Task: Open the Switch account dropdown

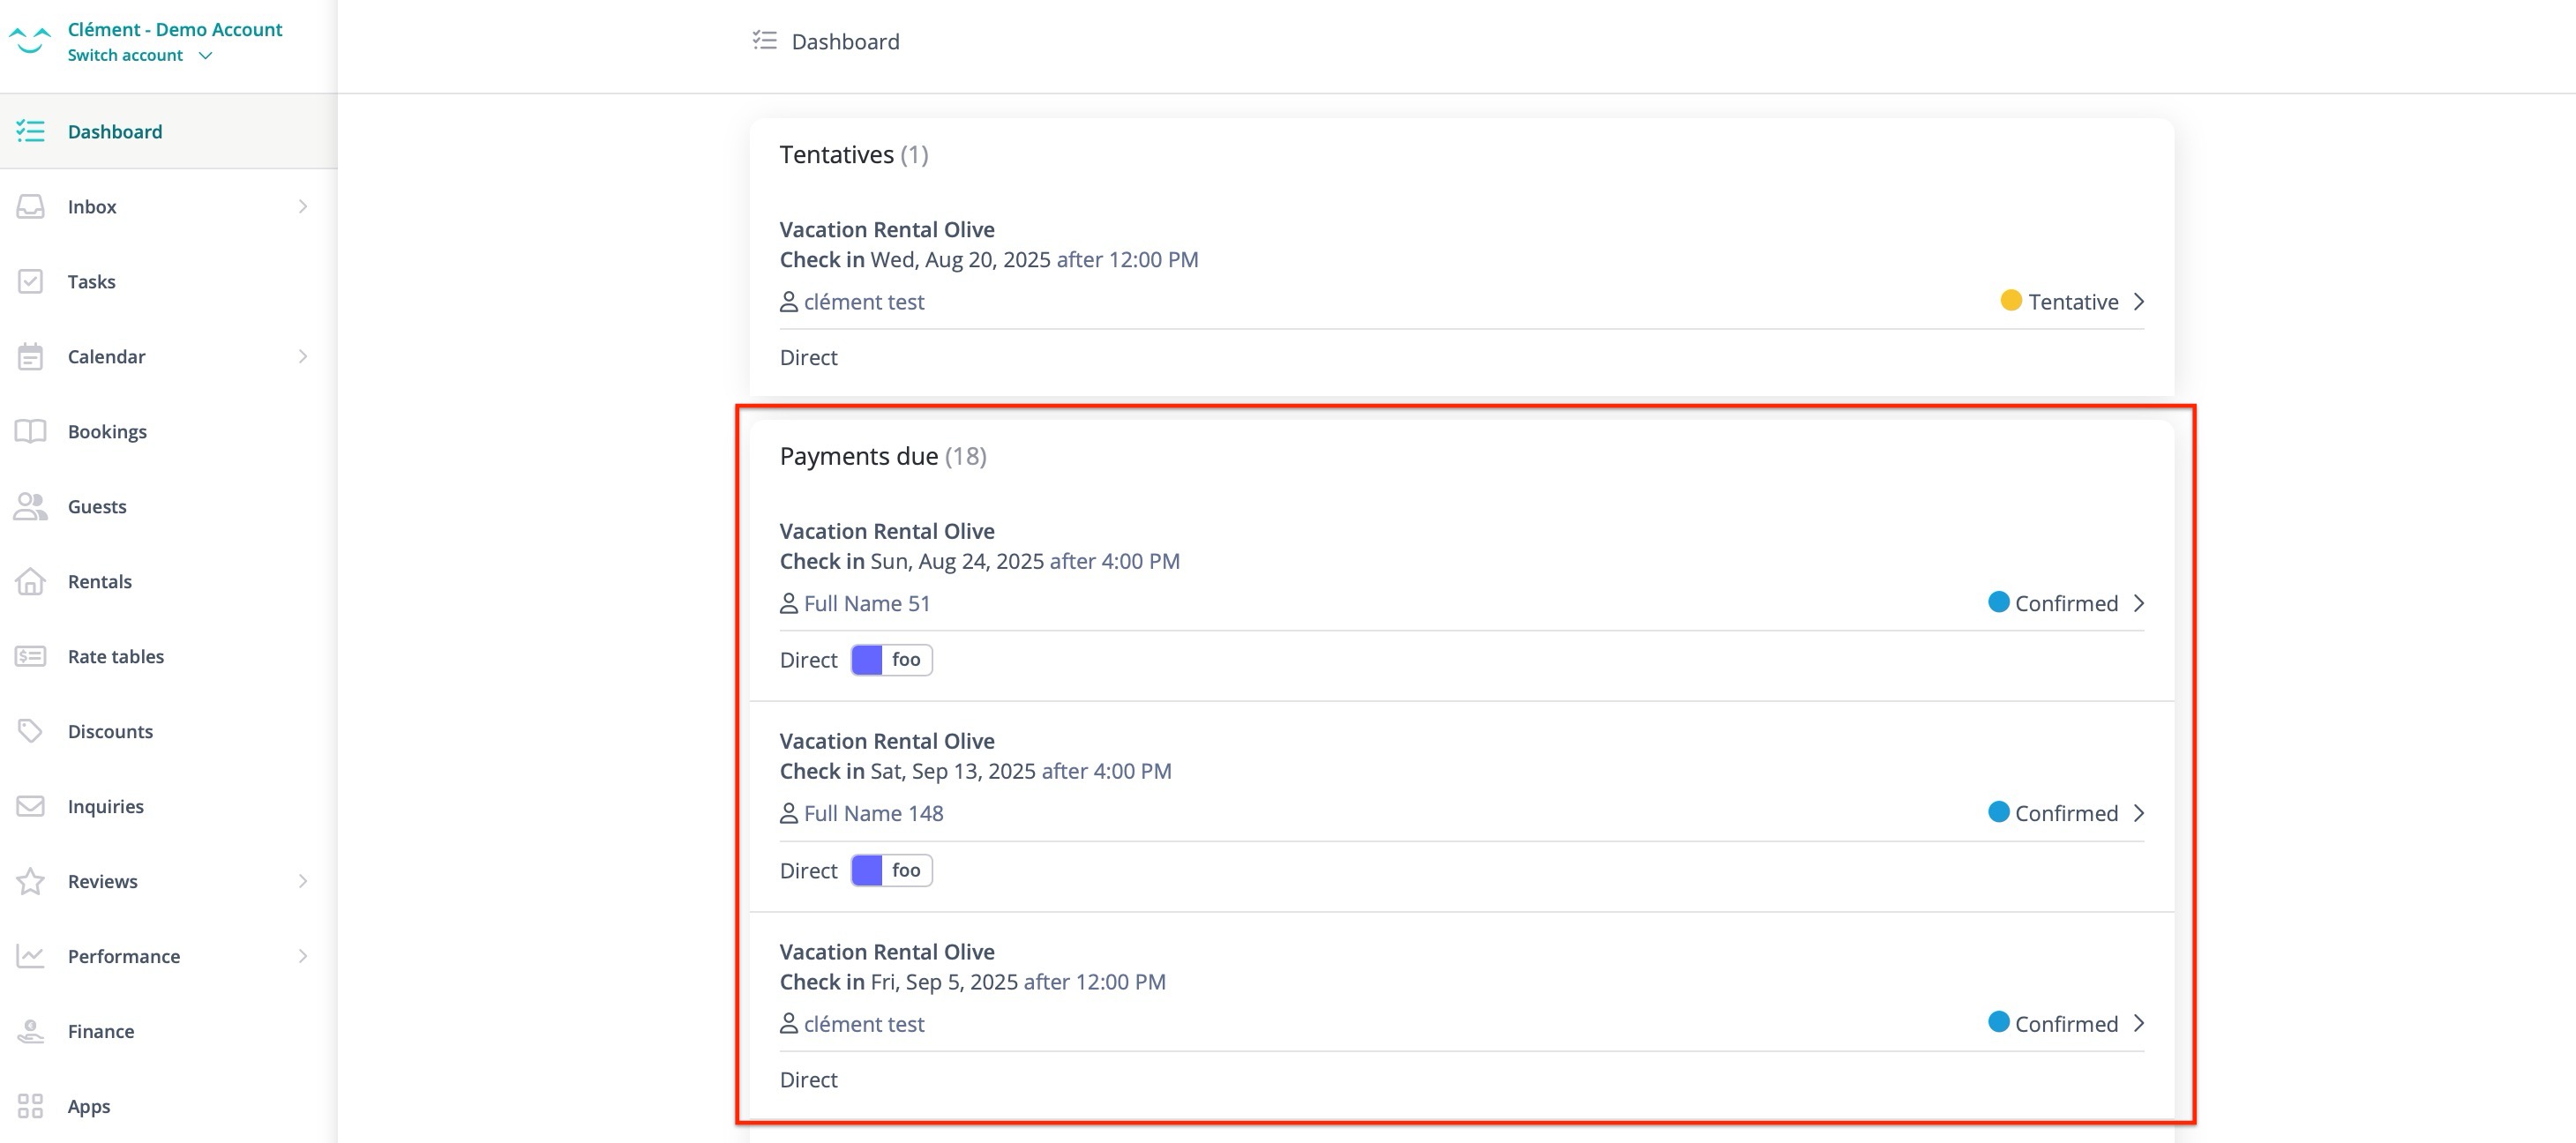Action: coord(141,55)
